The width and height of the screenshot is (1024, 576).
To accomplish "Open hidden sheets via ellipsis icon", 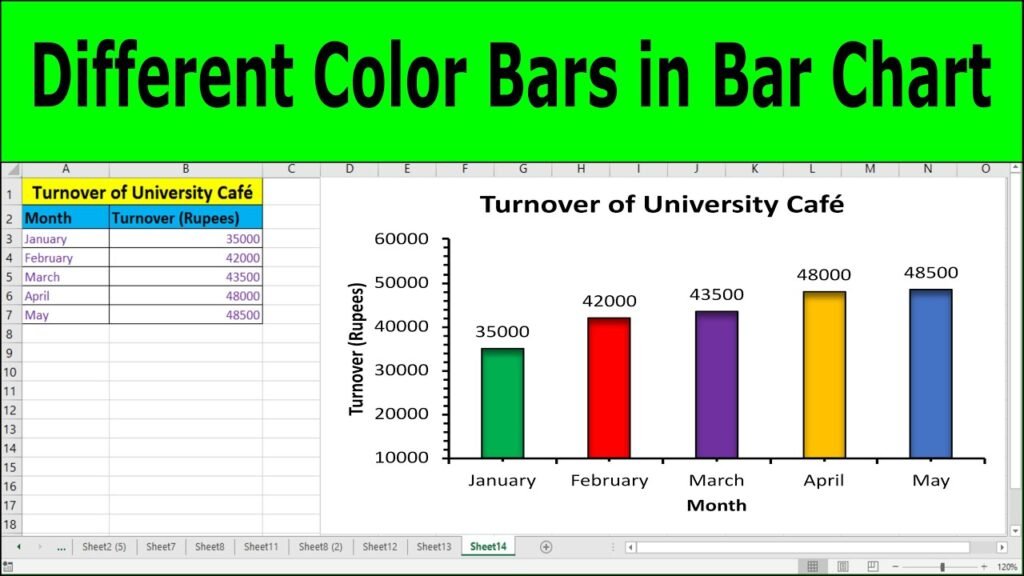I will tap(59, 547).
